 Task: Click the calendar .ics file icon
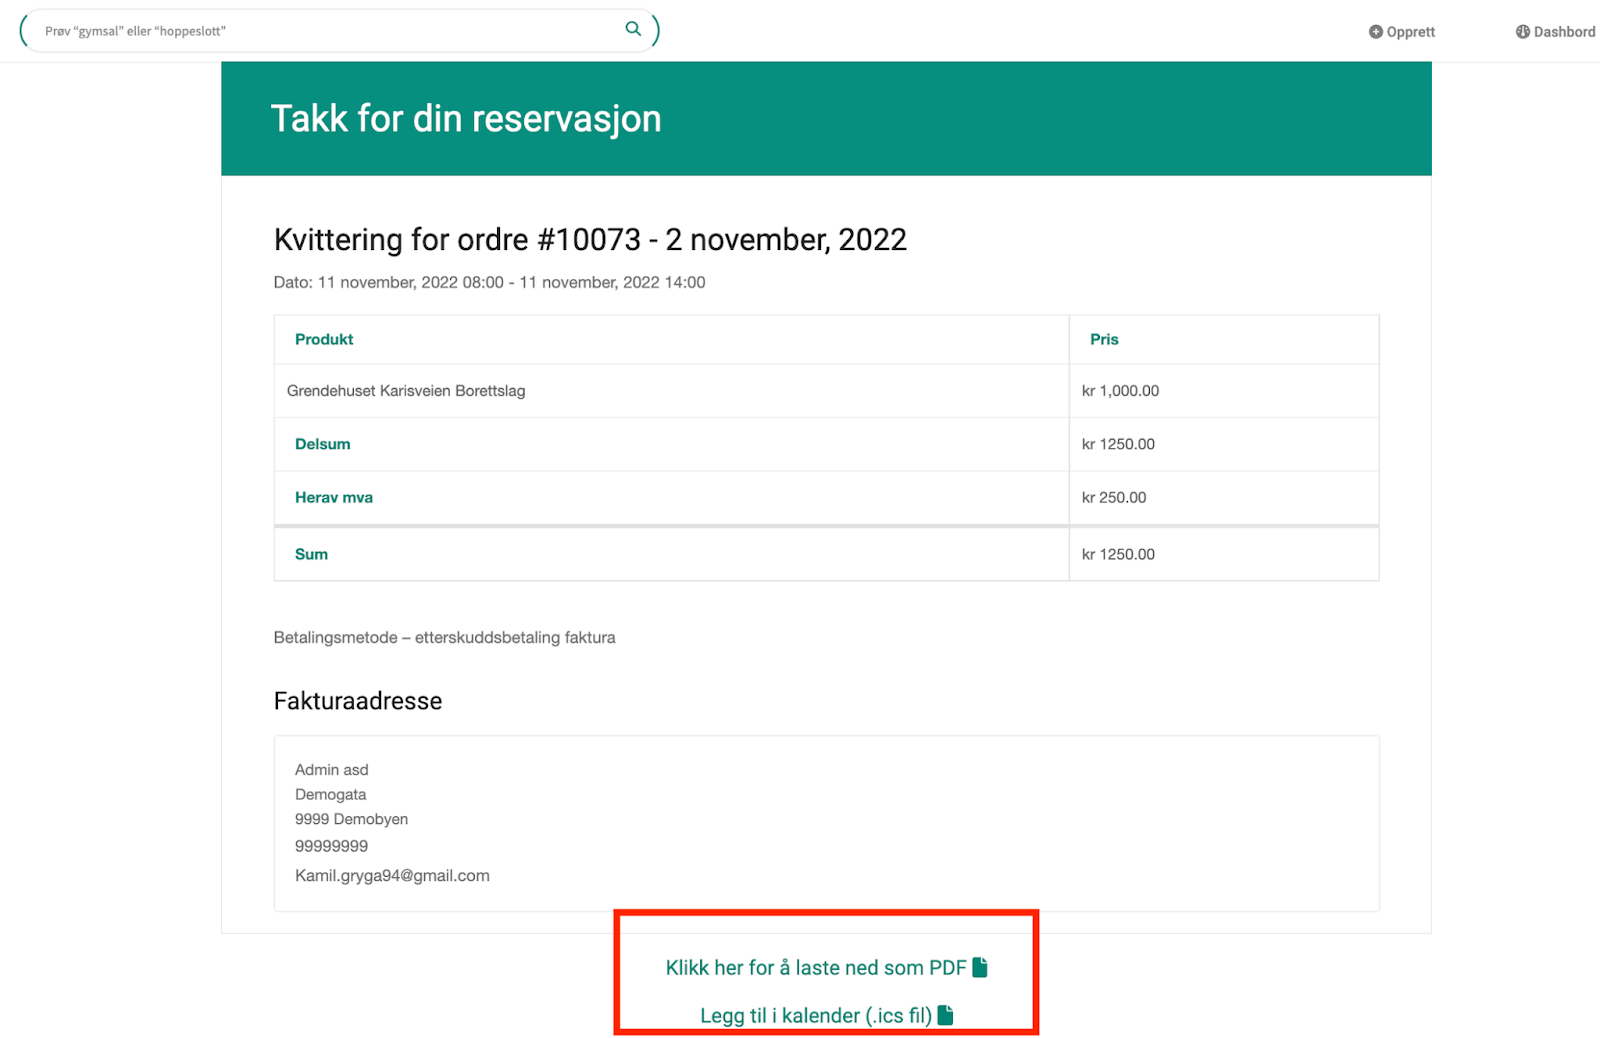click(945, 1015)
